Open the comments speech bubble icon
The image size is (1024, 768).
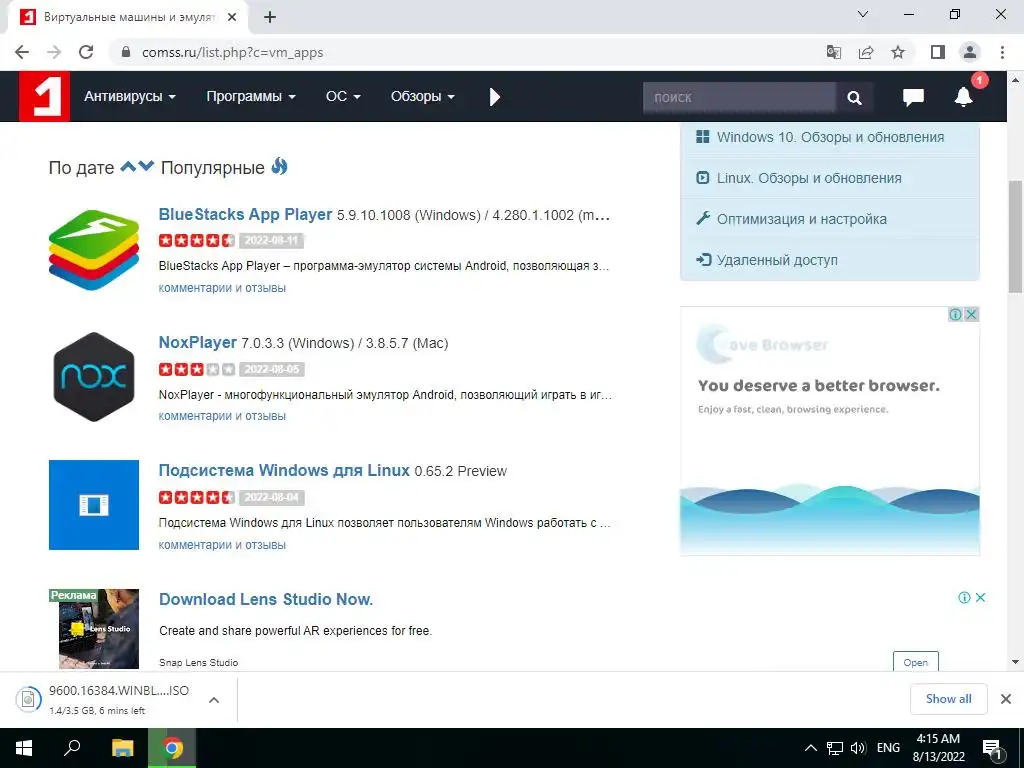coord(913,97)
